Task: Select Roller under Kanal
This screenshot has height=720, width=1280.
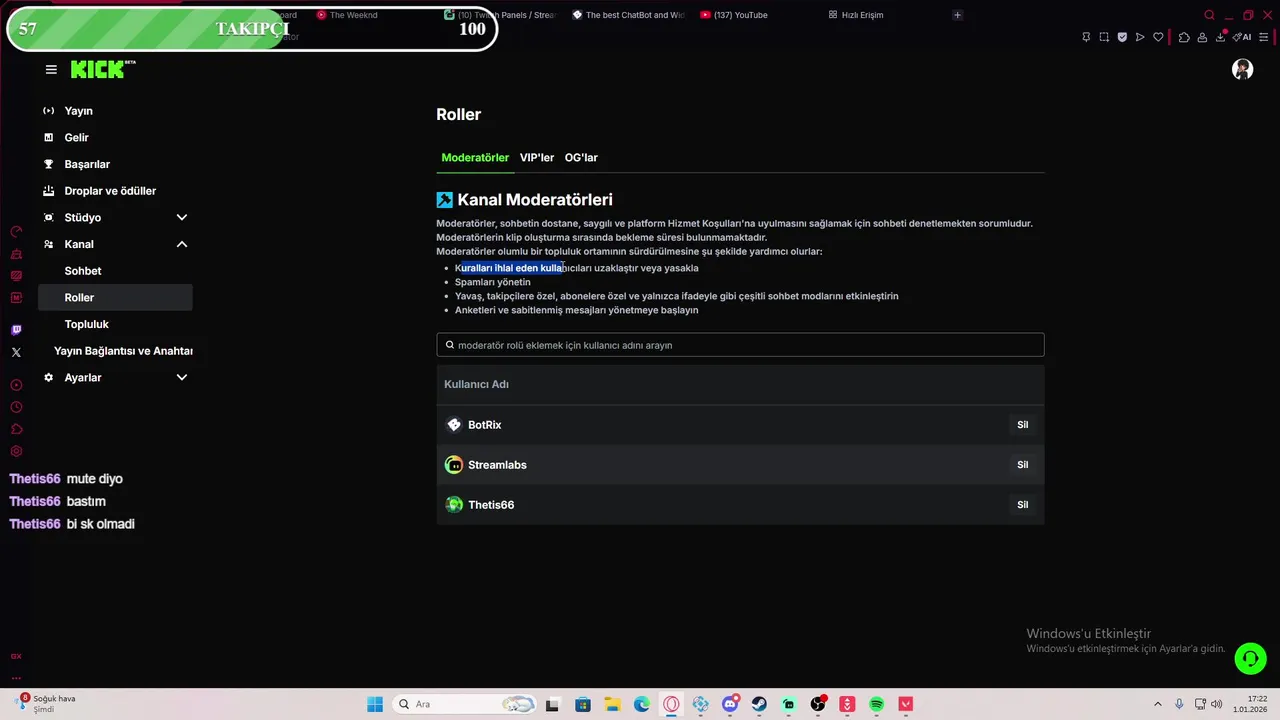Action: point(115,297)
